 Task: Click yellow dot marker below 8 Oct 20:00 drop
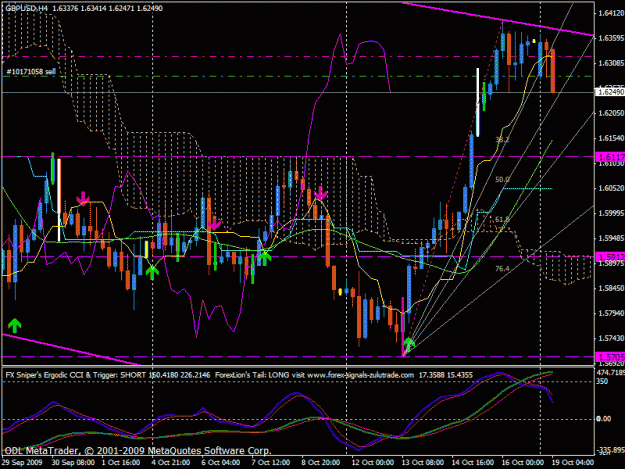point(340,292)
